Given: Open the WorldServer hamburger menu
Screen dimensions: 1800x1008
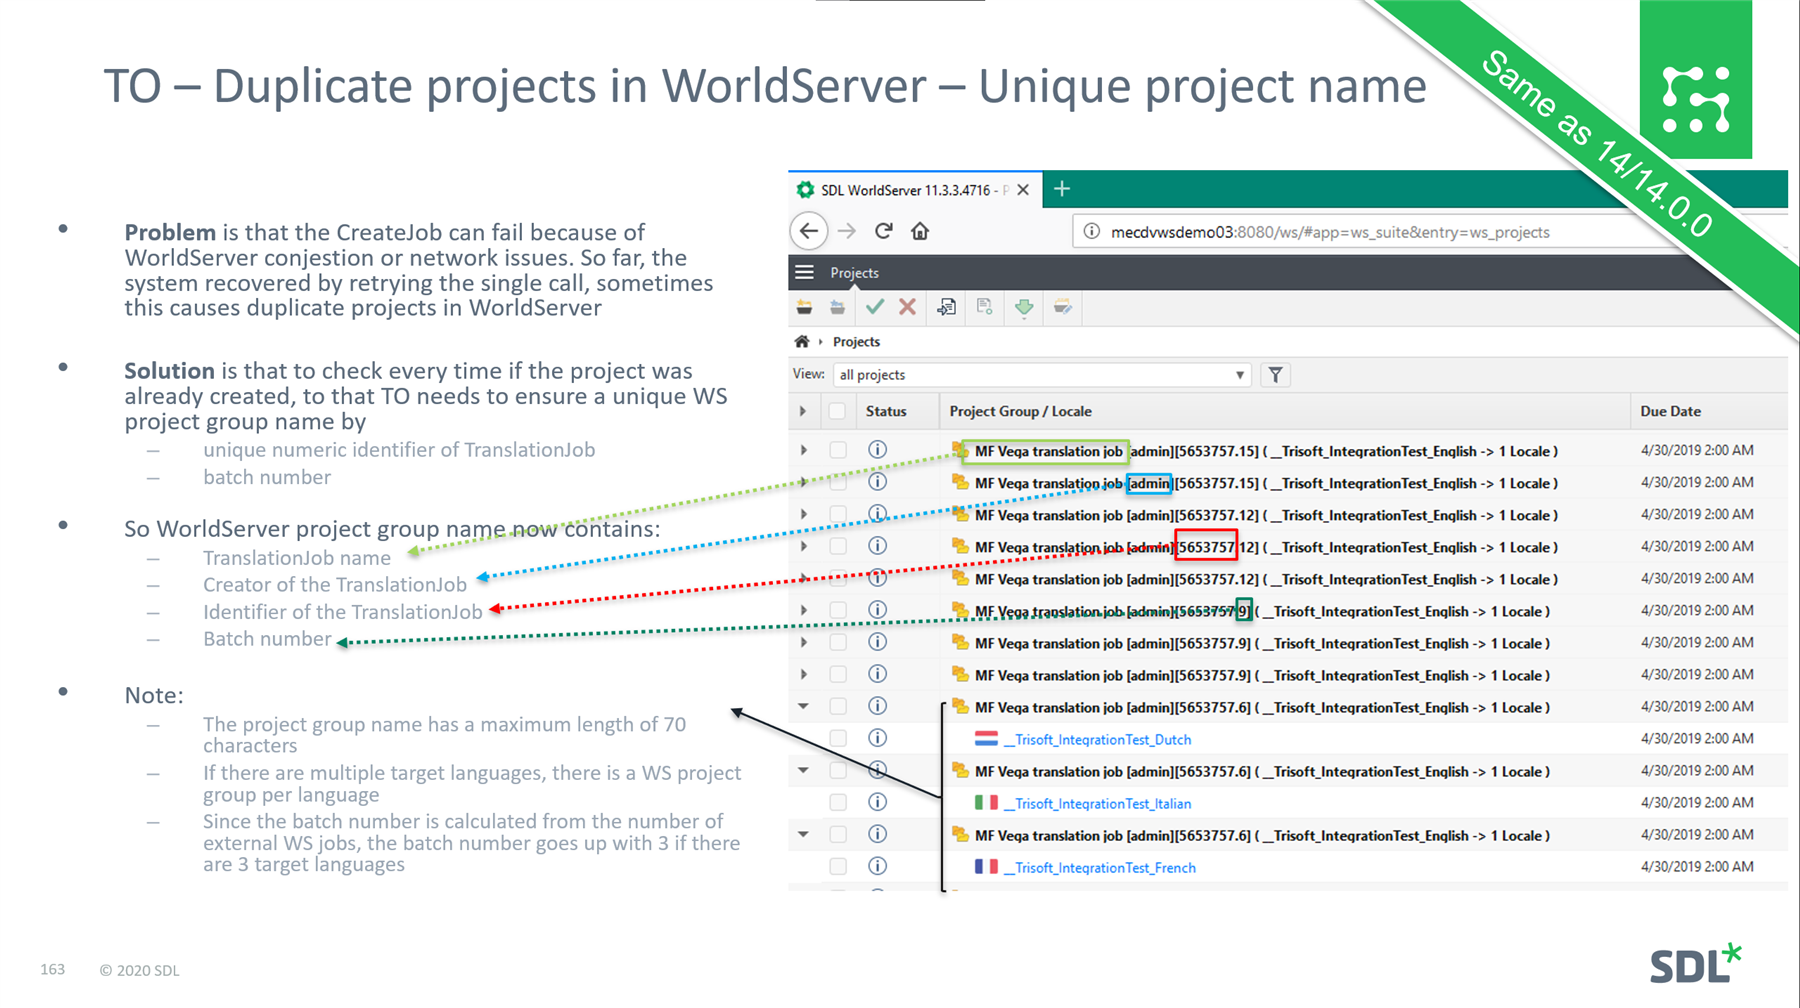Looking at the screenshot, I should [804, 272].
